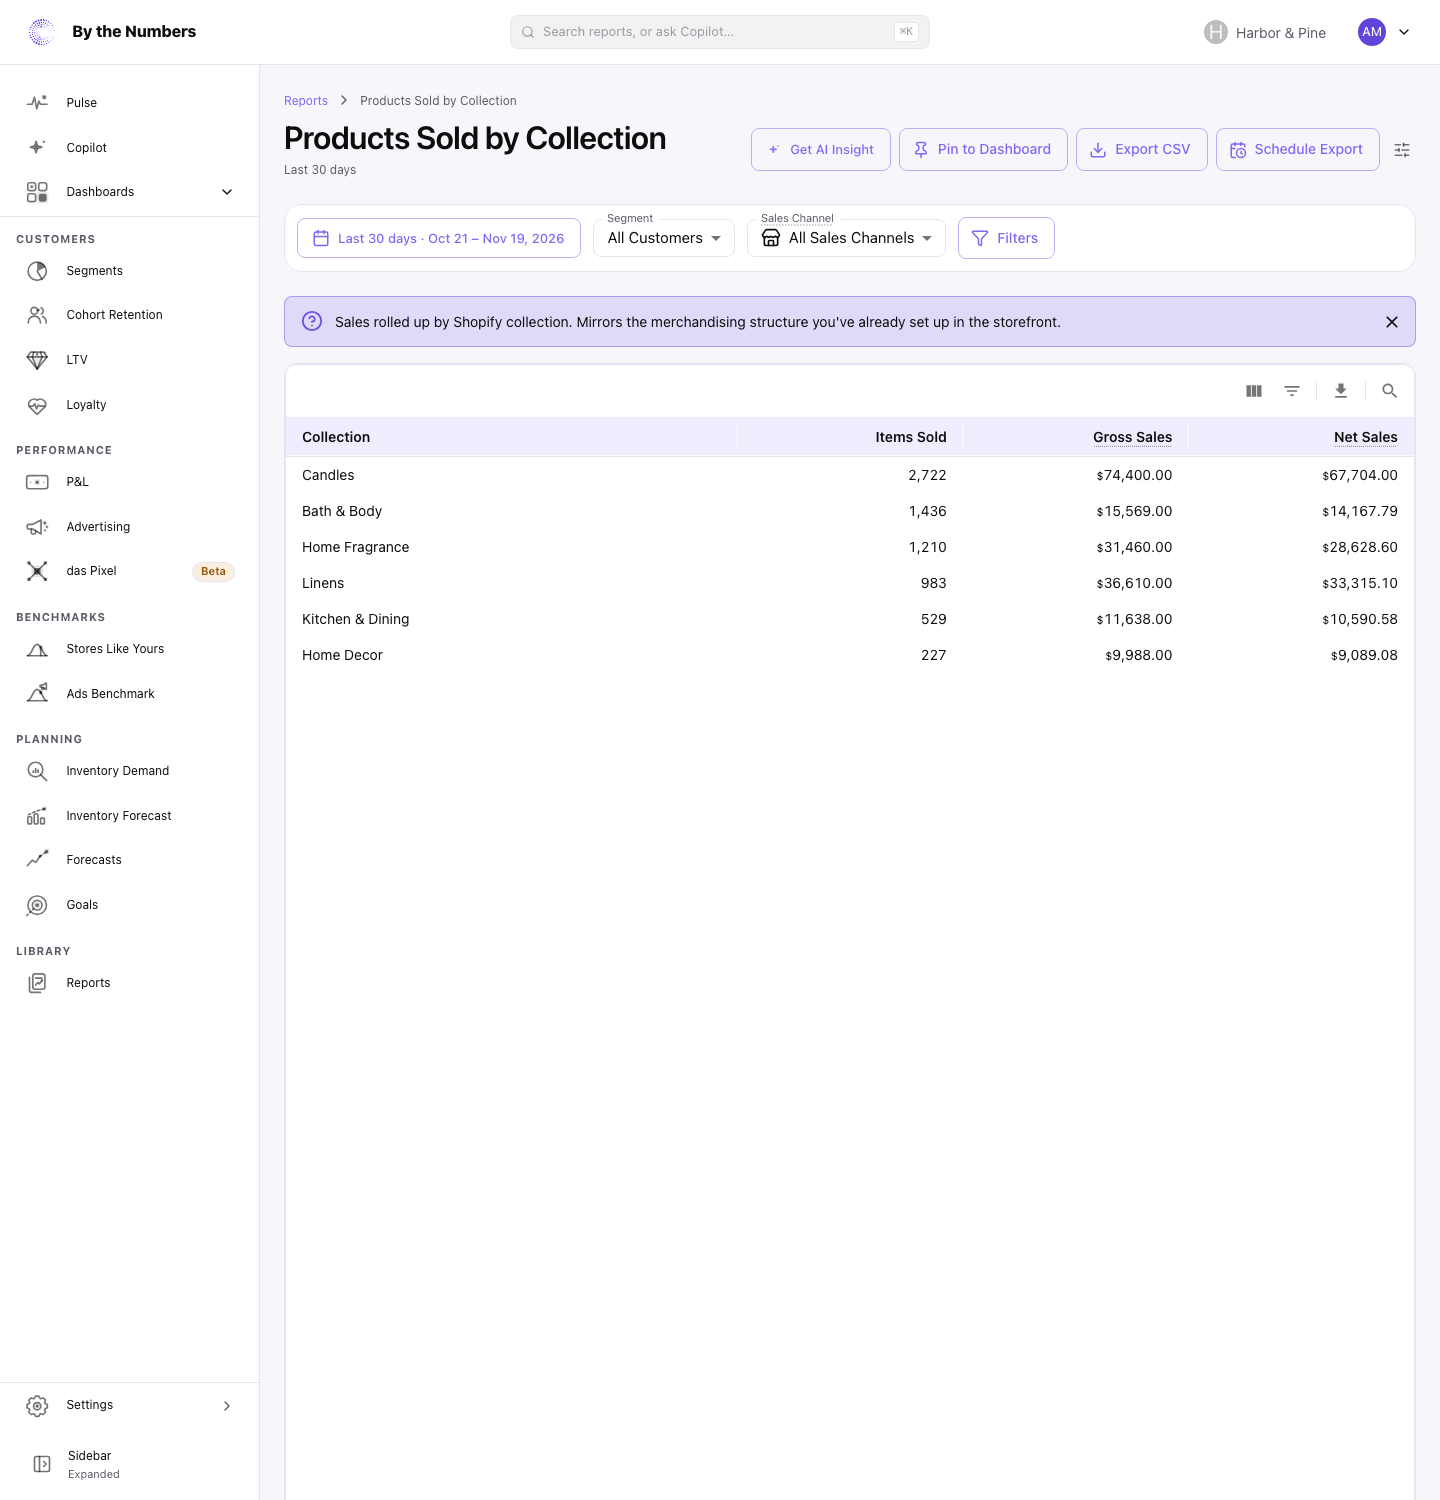Viewport: 1440px width, 1500px height.
Task: Click Get AI Insight button
Action: point(821,149)
